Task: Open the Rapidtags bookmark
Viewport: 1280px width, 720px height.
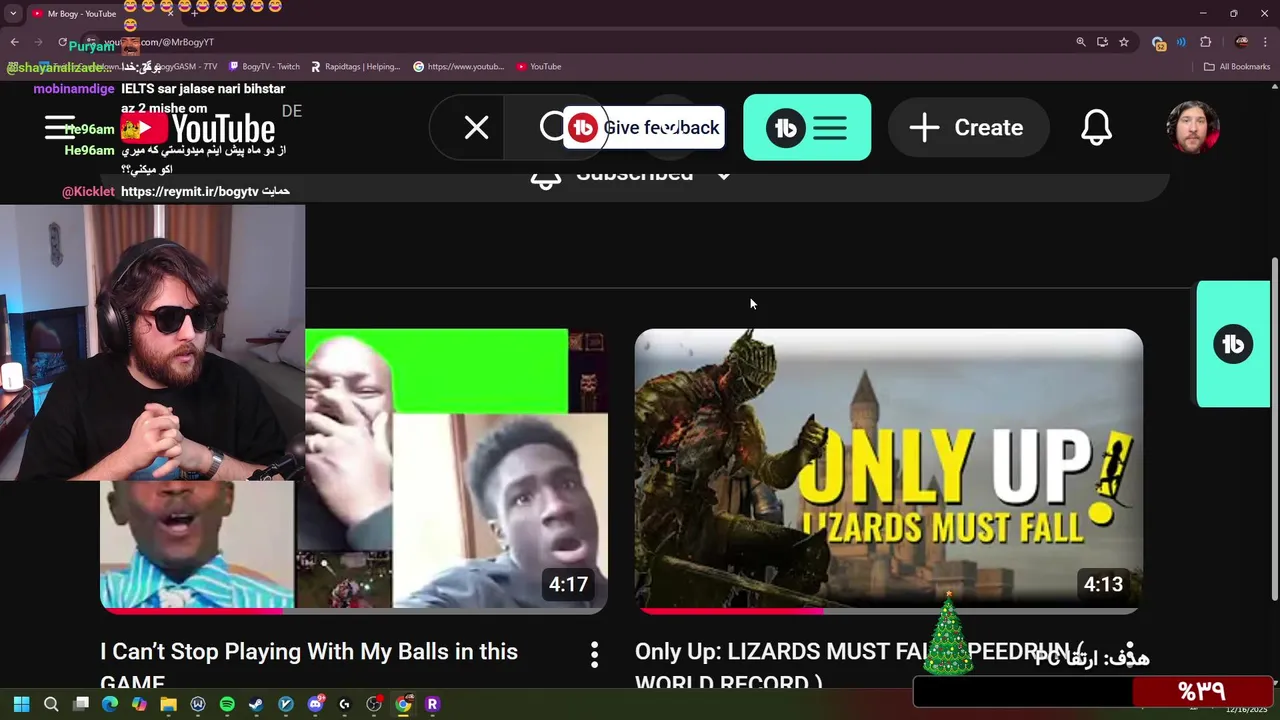Action: (x=355, y=67)
